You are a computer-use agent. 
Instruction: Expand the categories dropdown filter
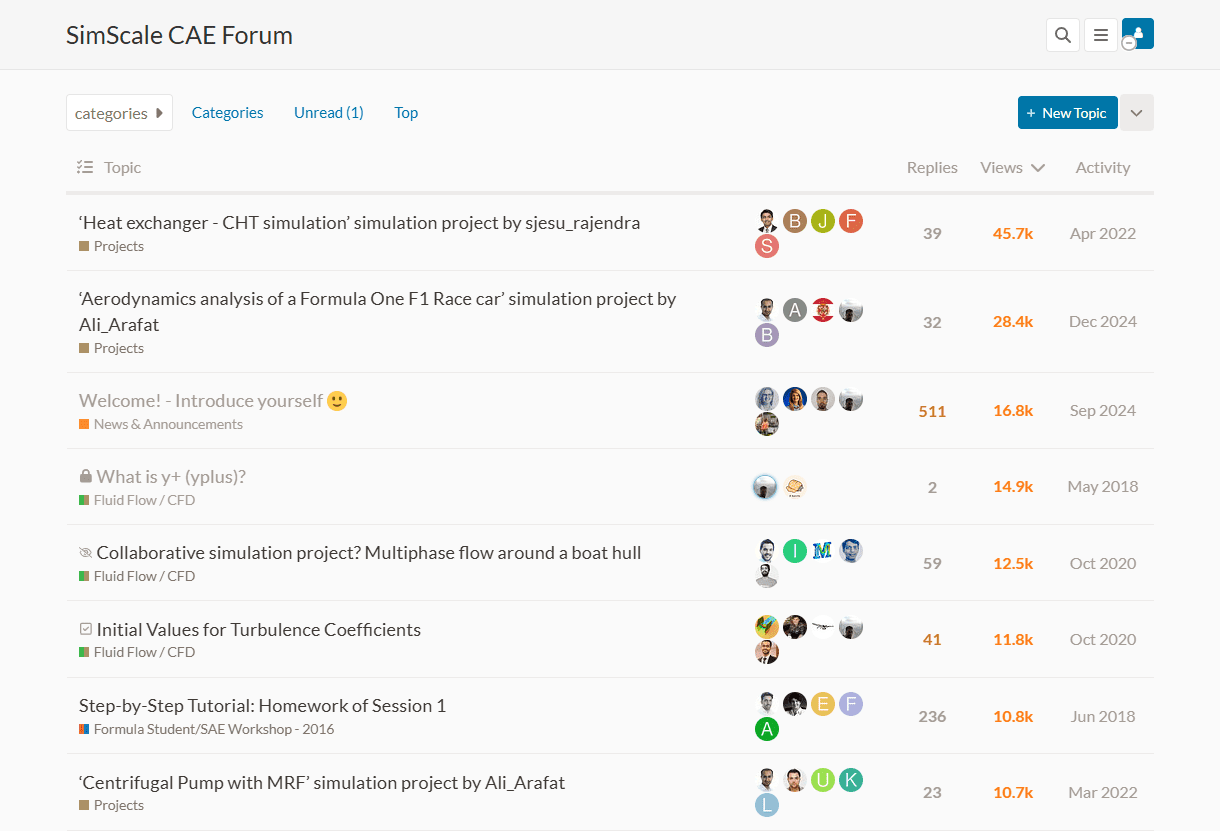coord(119,113)
